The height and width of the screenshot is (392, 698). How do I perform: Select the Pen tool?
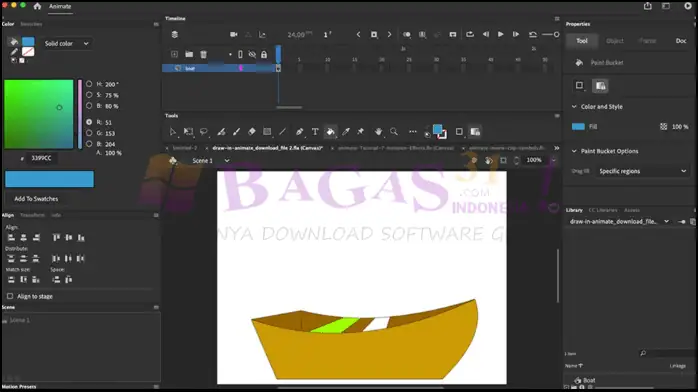[x=300, y=132]
